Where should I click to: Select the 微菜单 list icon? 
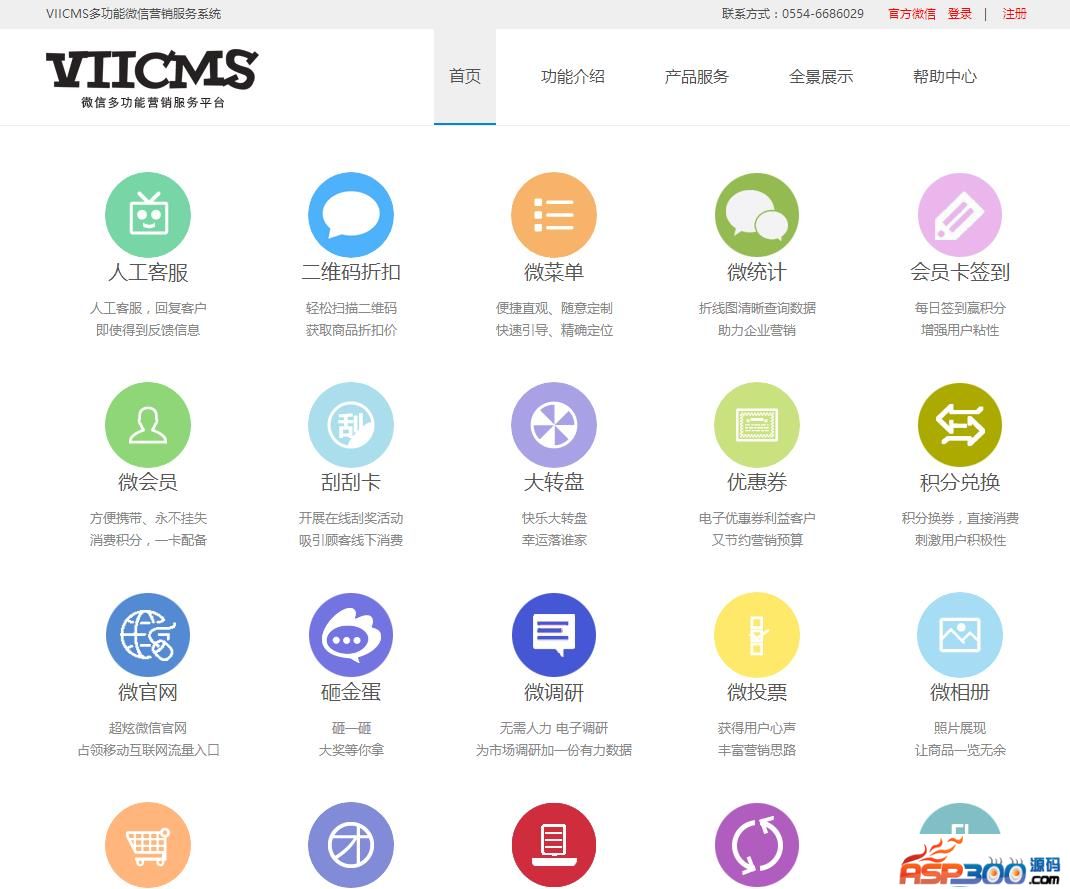553,215
